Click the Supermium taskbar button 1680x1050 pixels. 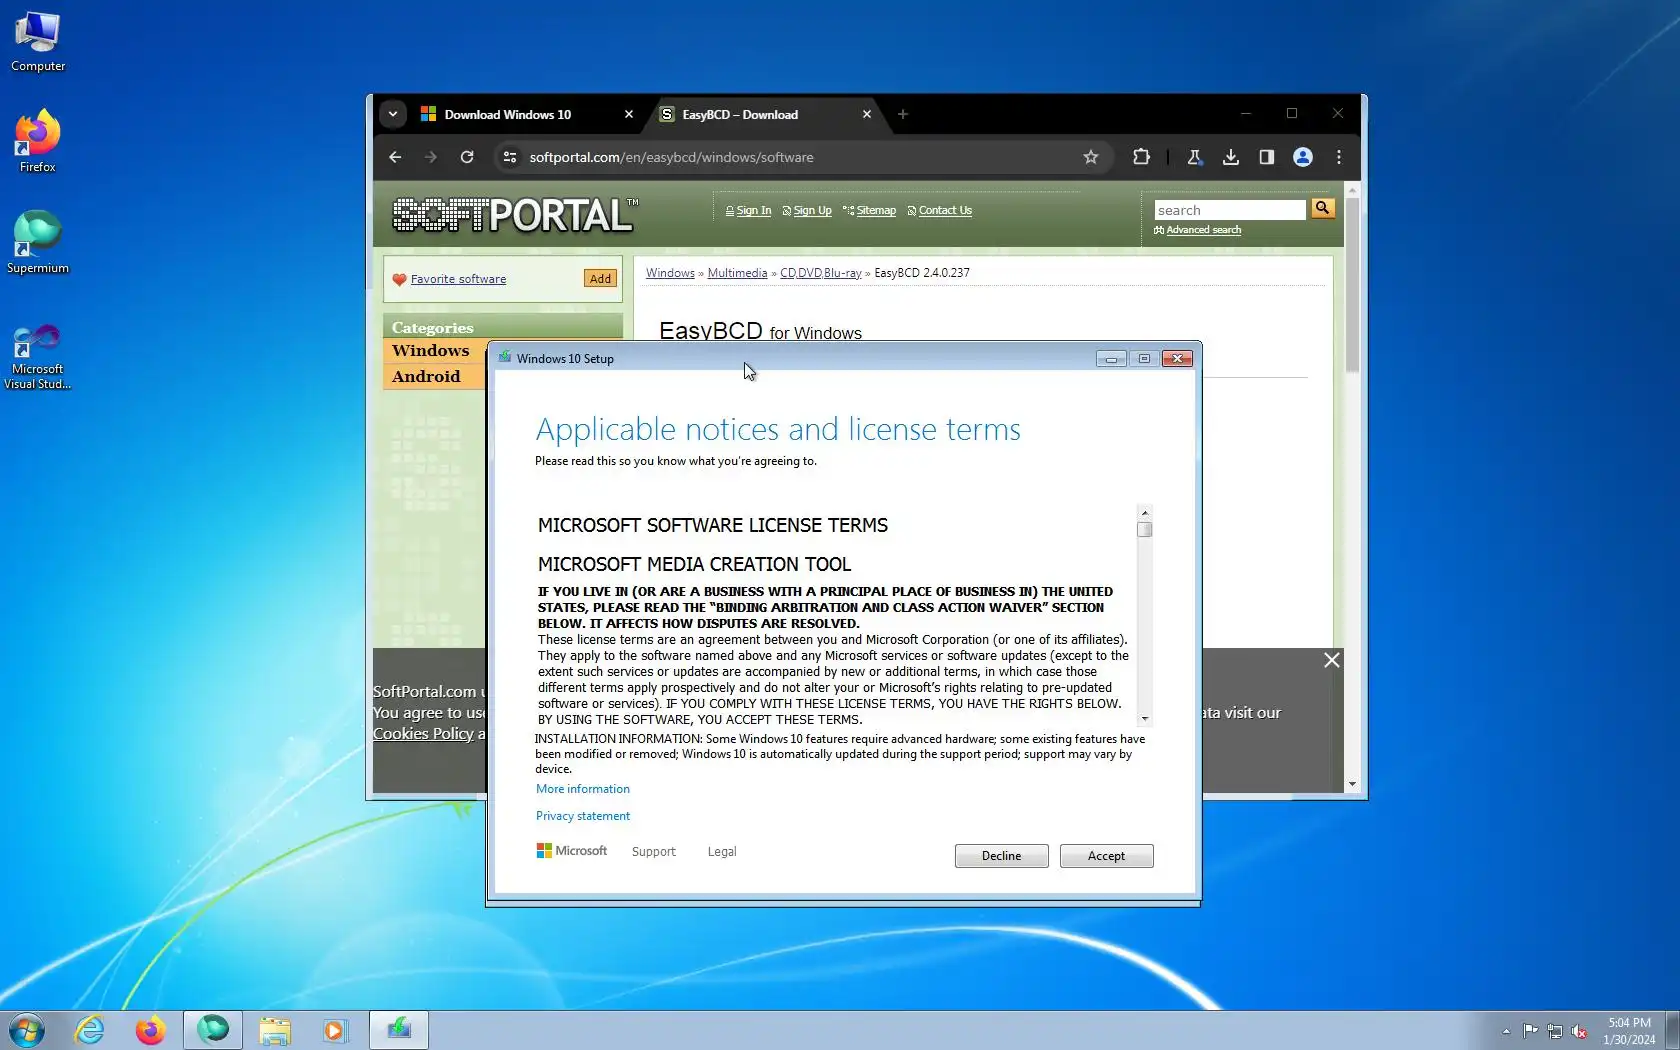click(x=213, y=1030)
